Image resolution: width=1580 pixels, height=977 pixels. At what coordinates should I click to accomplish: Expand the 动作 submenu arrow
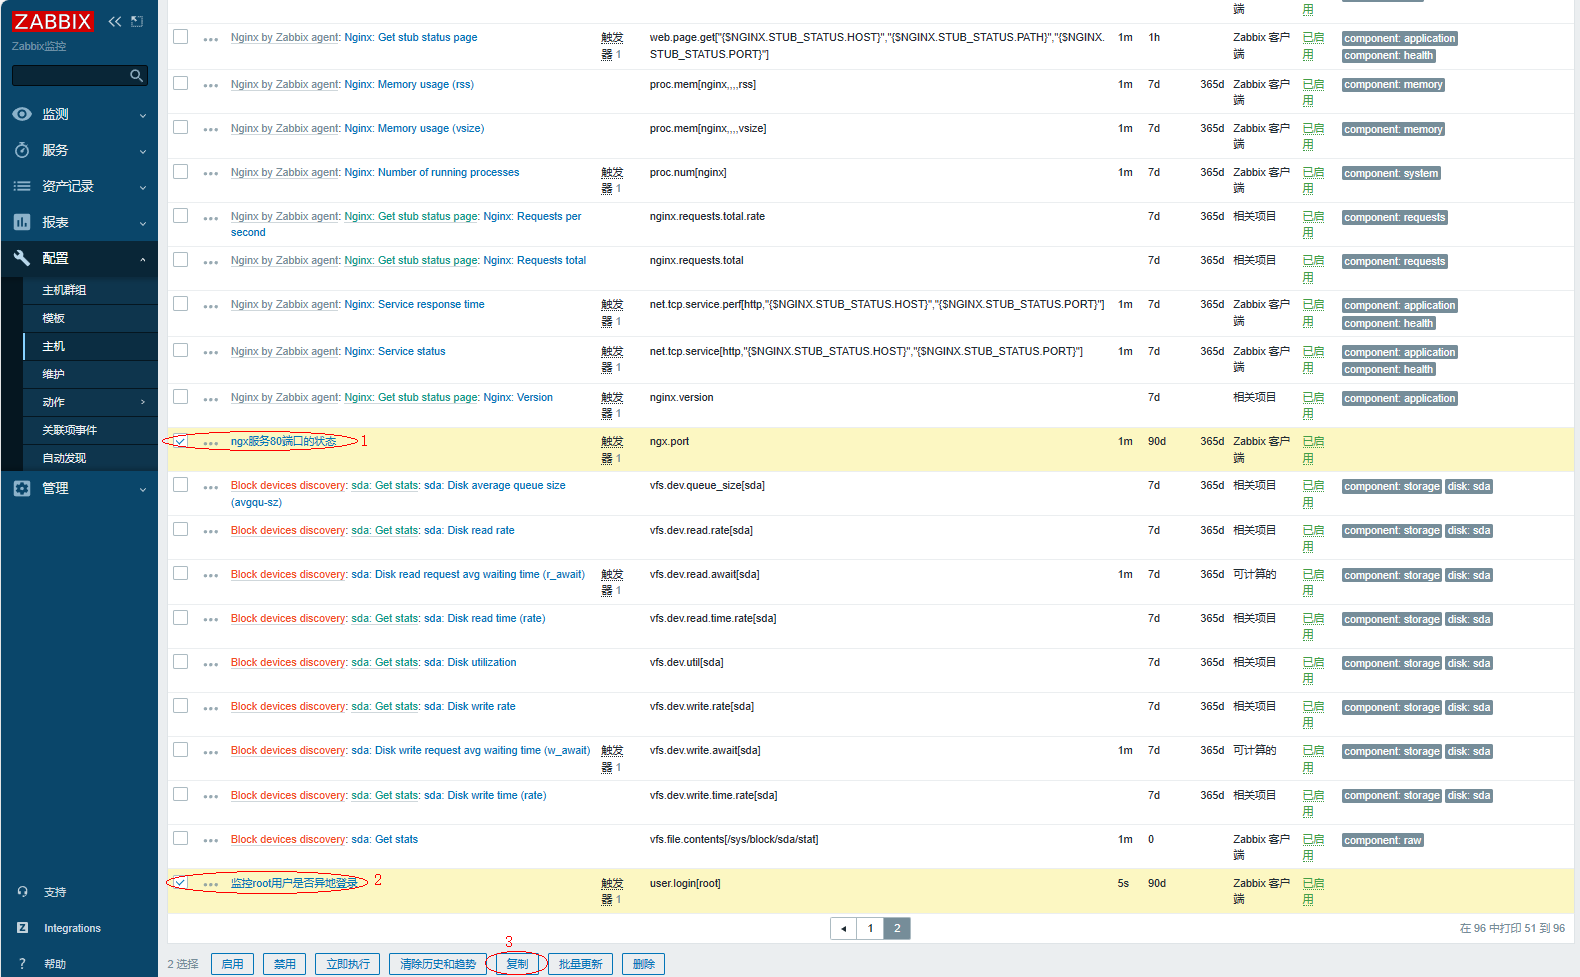pos(142,402)
